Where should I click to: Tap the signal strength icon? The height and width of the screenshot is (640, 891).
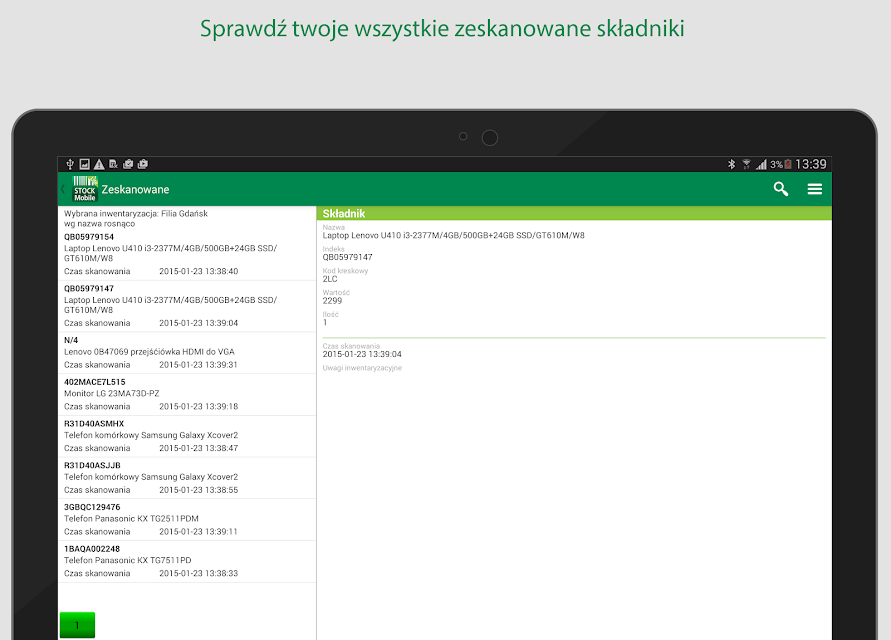coord(761,164)
